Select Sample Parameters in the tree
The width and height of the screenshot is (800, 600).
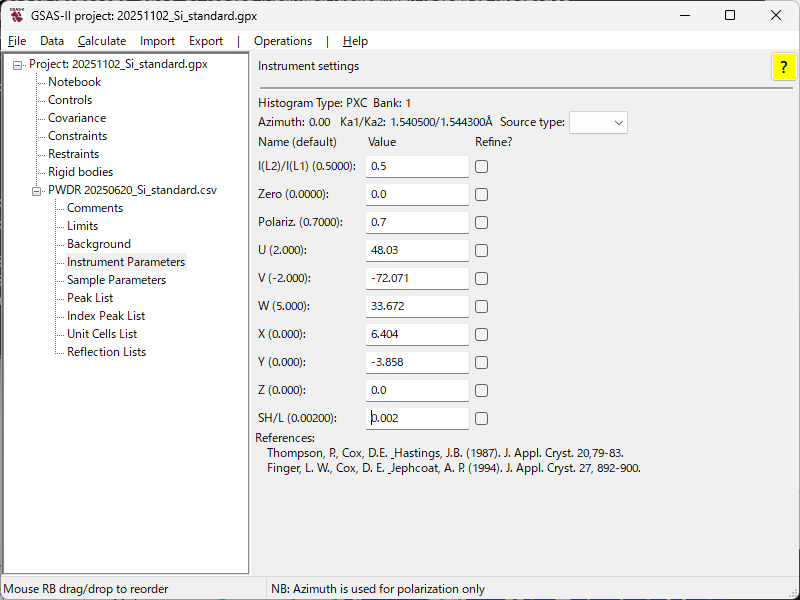click(116, 280)
